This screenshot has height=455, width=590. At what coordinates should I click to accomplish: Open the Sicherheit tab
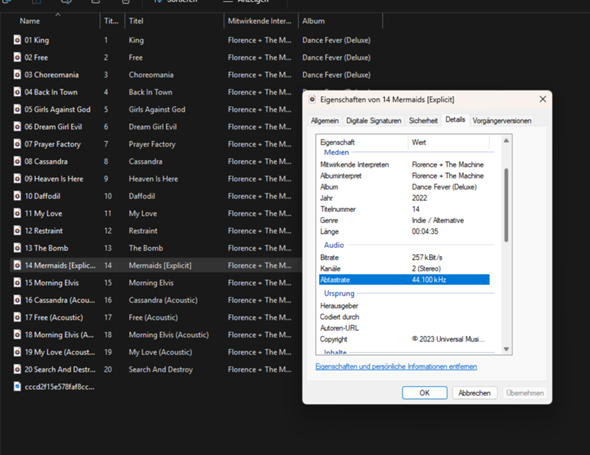click(x=423, y=120)
